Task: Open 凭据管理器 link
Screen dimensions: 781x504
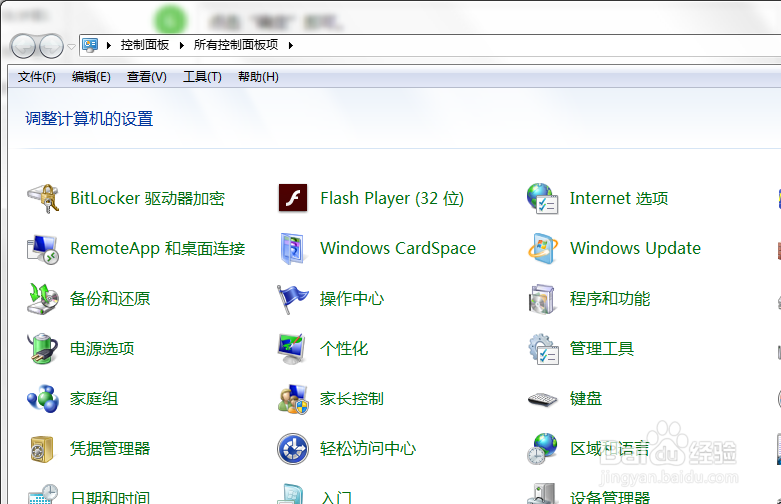Action: pyautogui.click(x=110, y=448)
